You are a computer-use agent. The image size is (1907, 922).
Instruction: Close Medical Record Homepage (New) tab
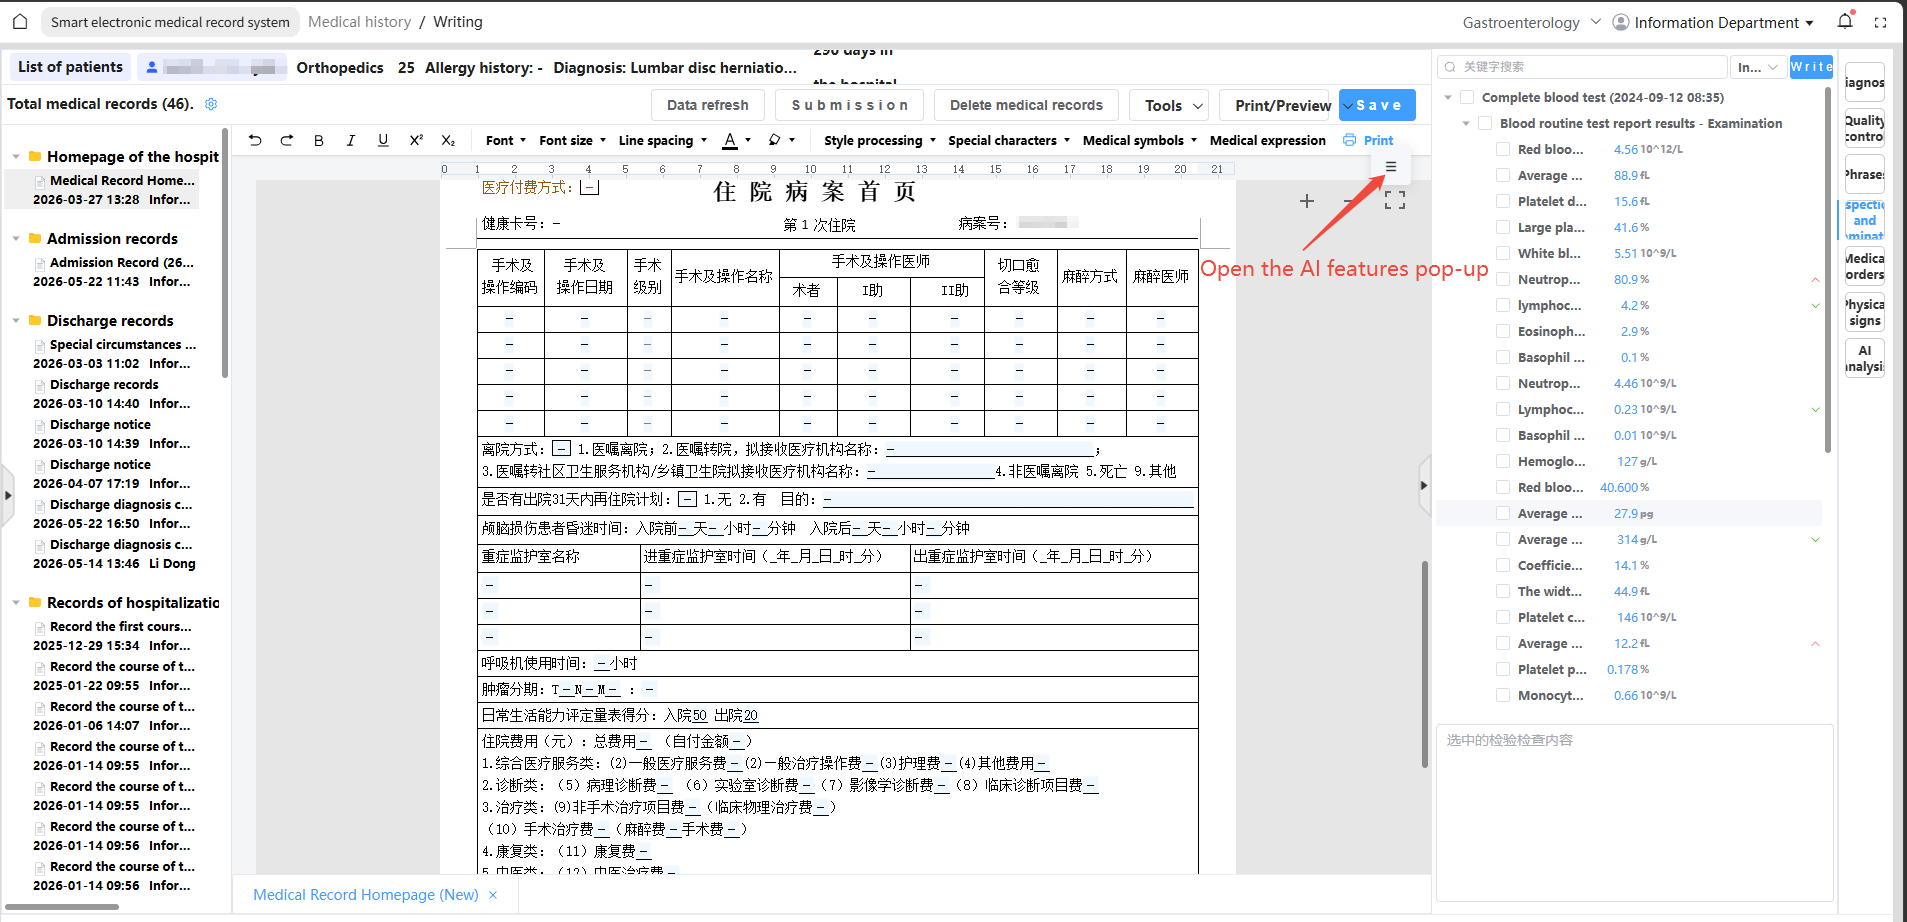point(492,895)
